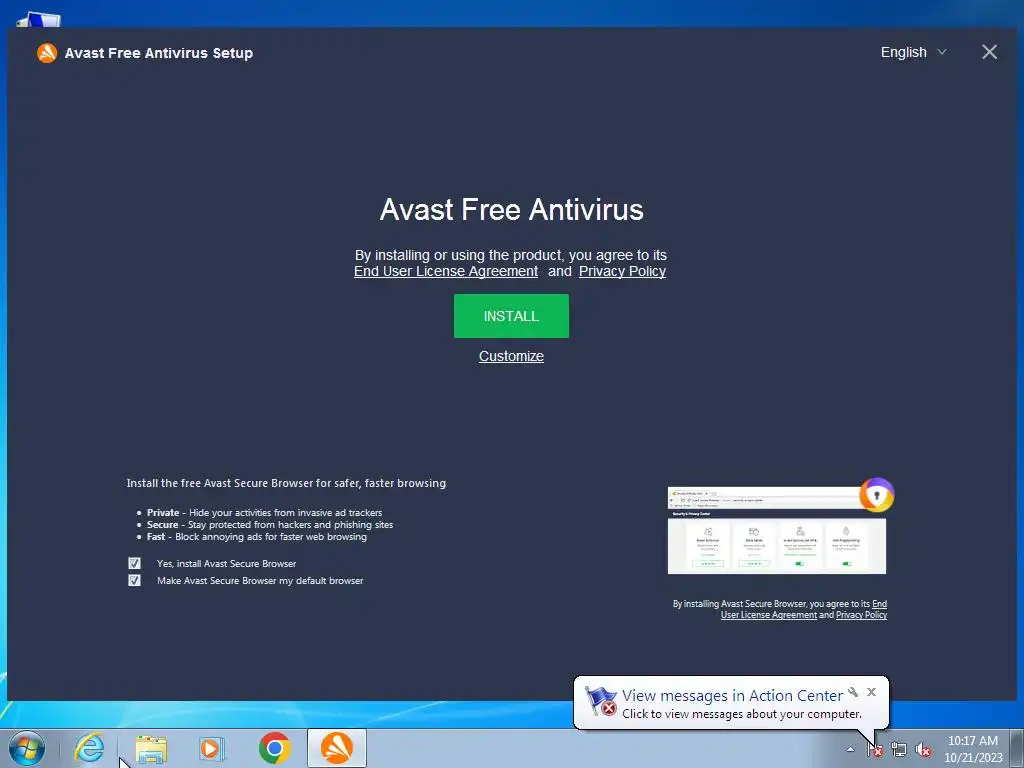Click the muted volume tray icon
The height and width of the screenshot is (768, 1024).
pyautogui.click(x=923, y=750)
